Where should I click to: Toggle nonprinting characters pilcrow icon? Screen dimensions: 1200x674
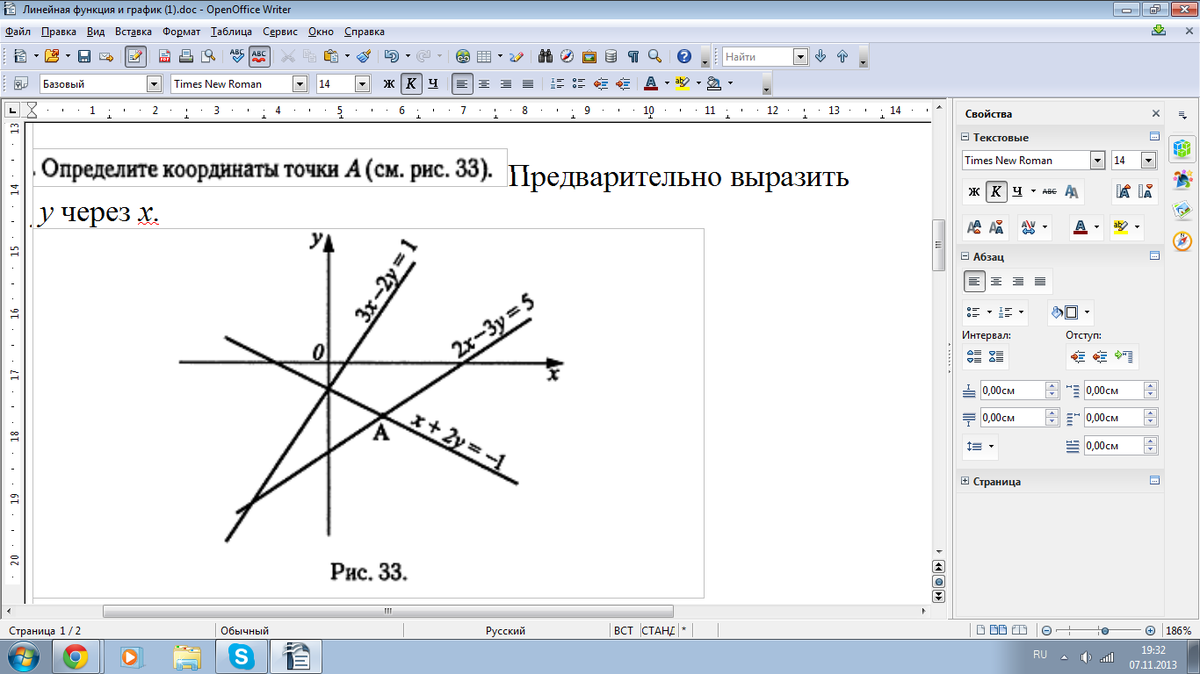[633, 56]
